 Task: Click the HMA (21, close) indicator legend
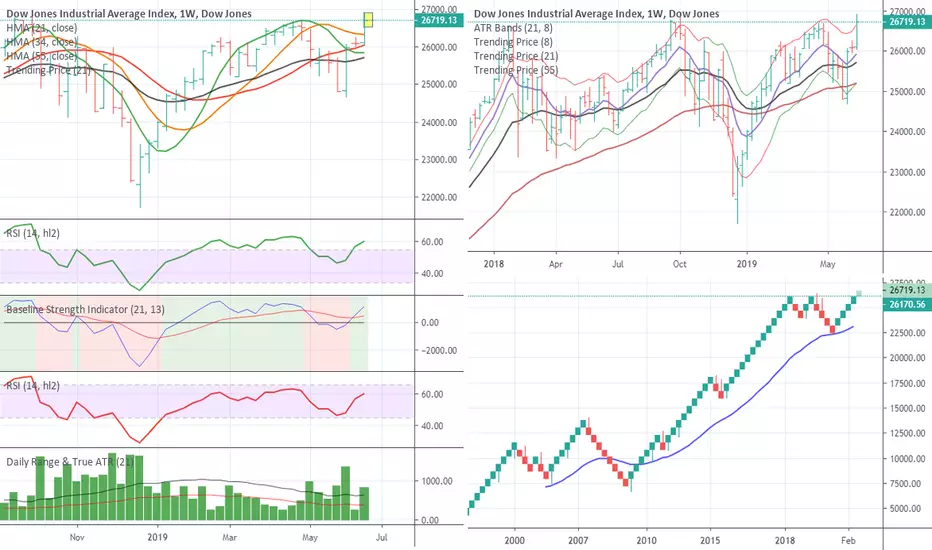point(42,27)
